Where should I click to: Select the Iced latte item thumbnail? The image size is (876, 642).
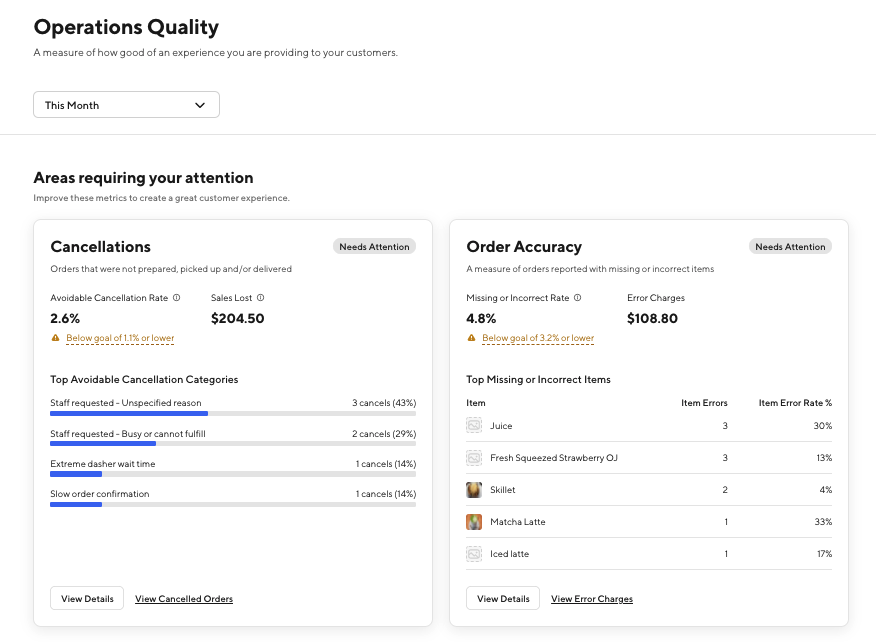[x=472, y=553]
